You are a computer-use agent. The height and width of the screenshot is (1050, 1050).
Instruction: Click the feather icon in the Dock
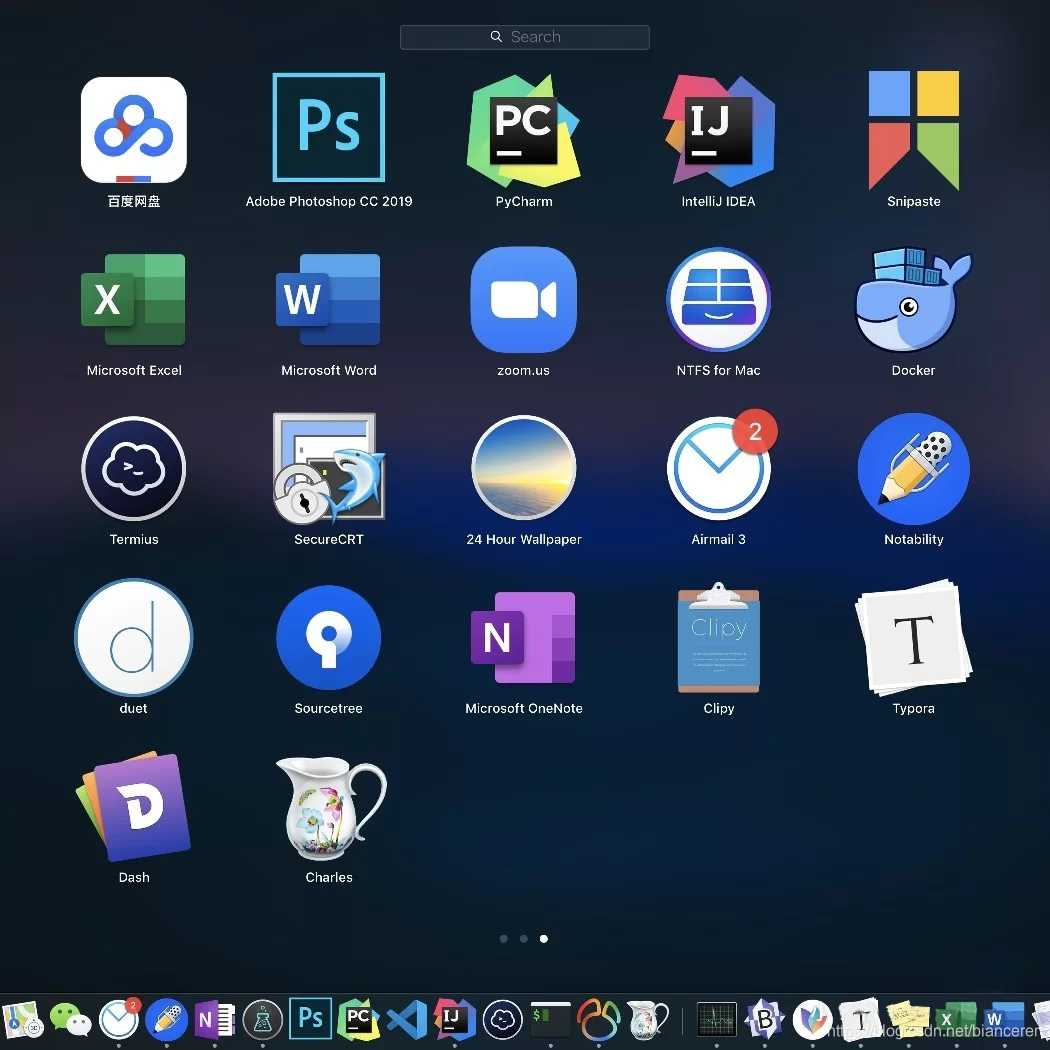[x=812, y=1019]
